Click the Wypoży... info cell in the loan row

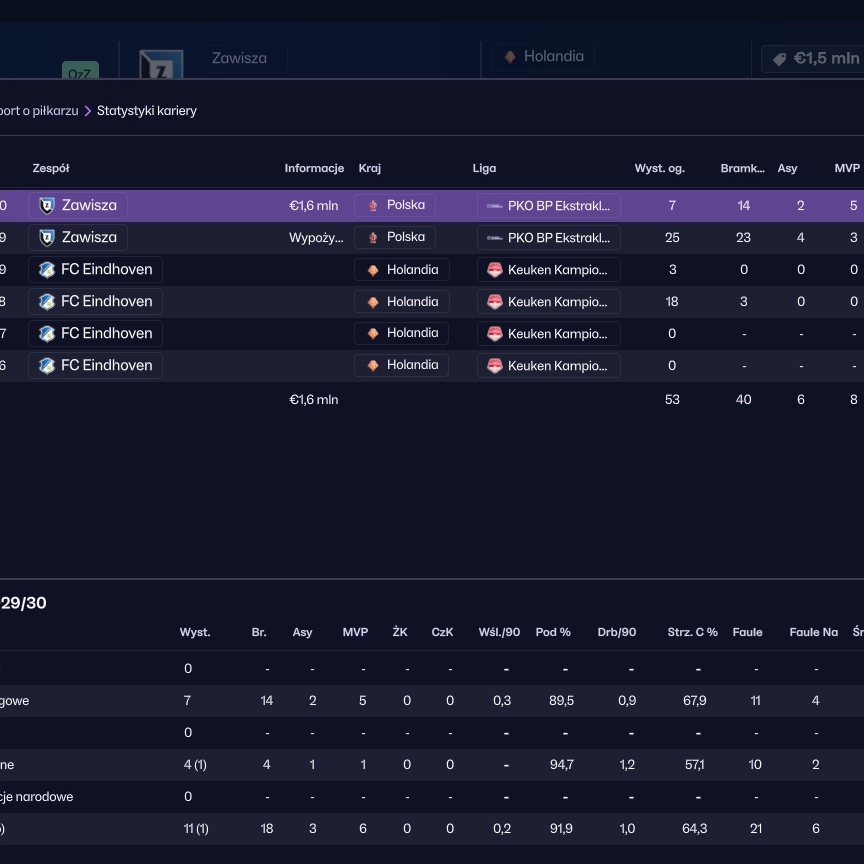tap(316, 238)
